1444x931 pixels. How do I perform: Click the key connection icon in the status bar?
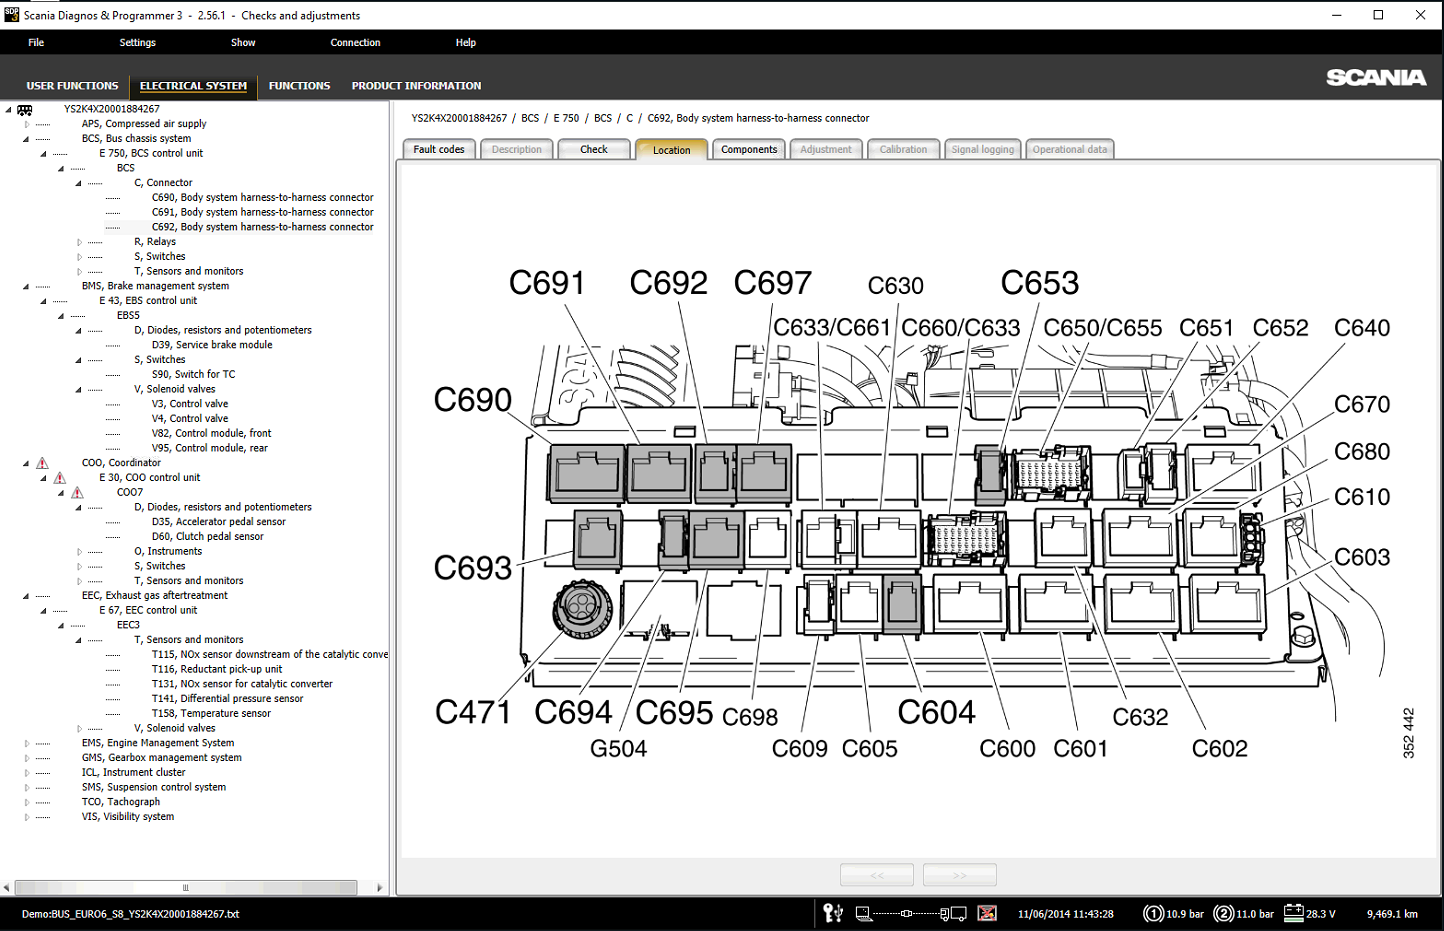832,913
